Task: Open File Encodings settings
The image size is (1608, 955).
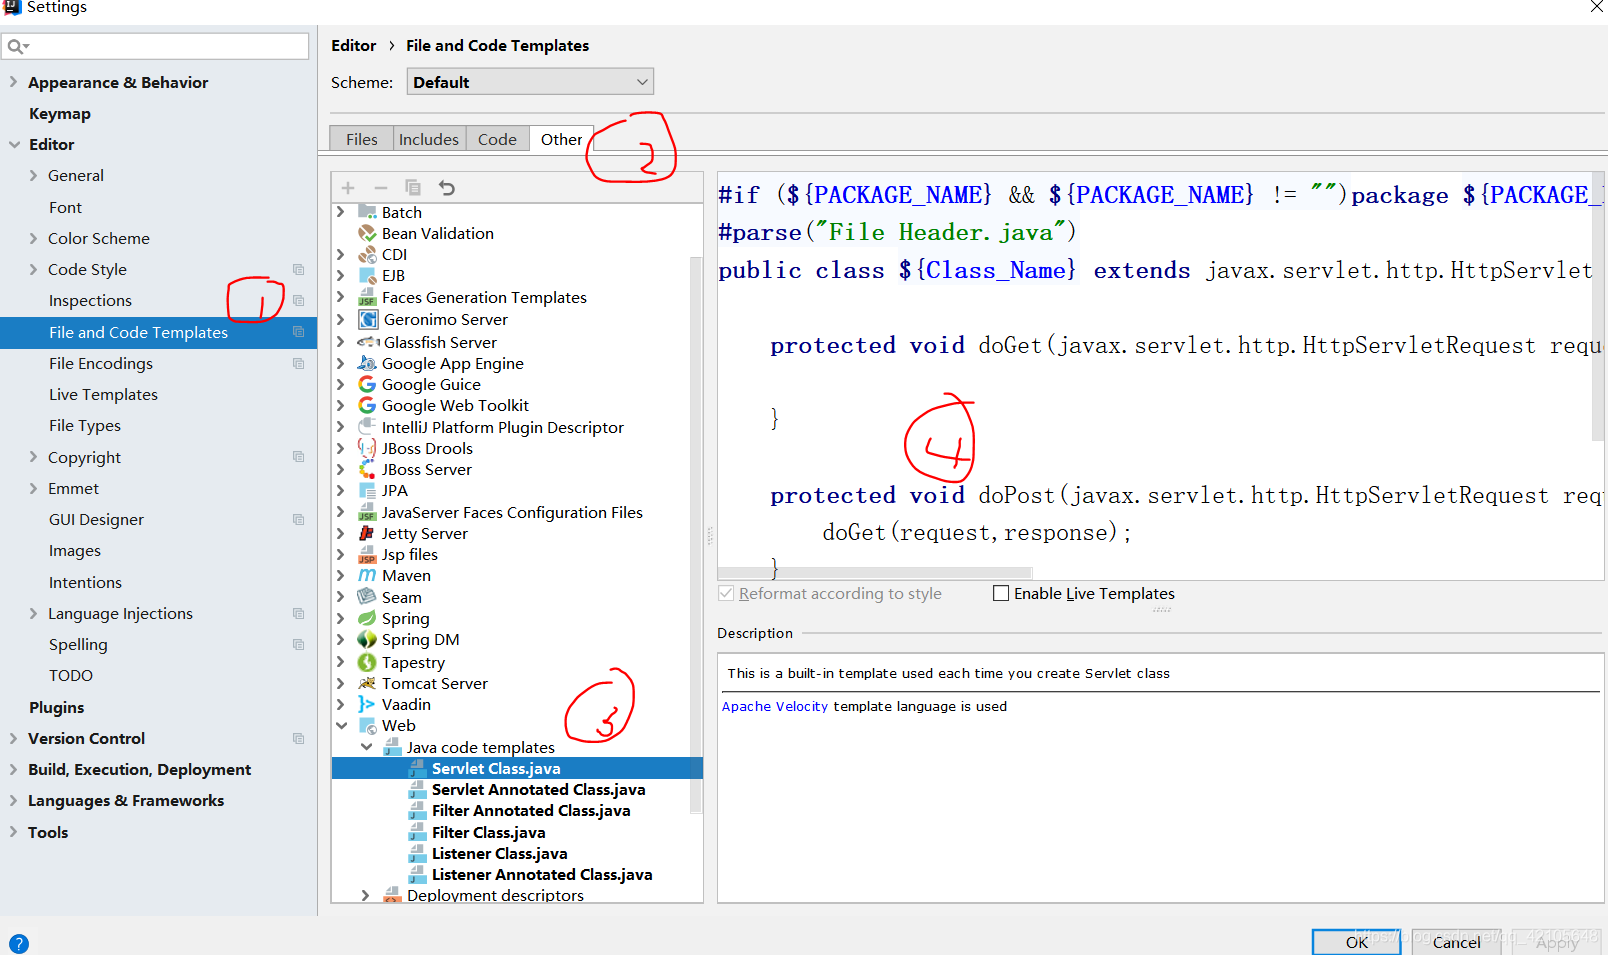Action: click(x=101, y=363)
